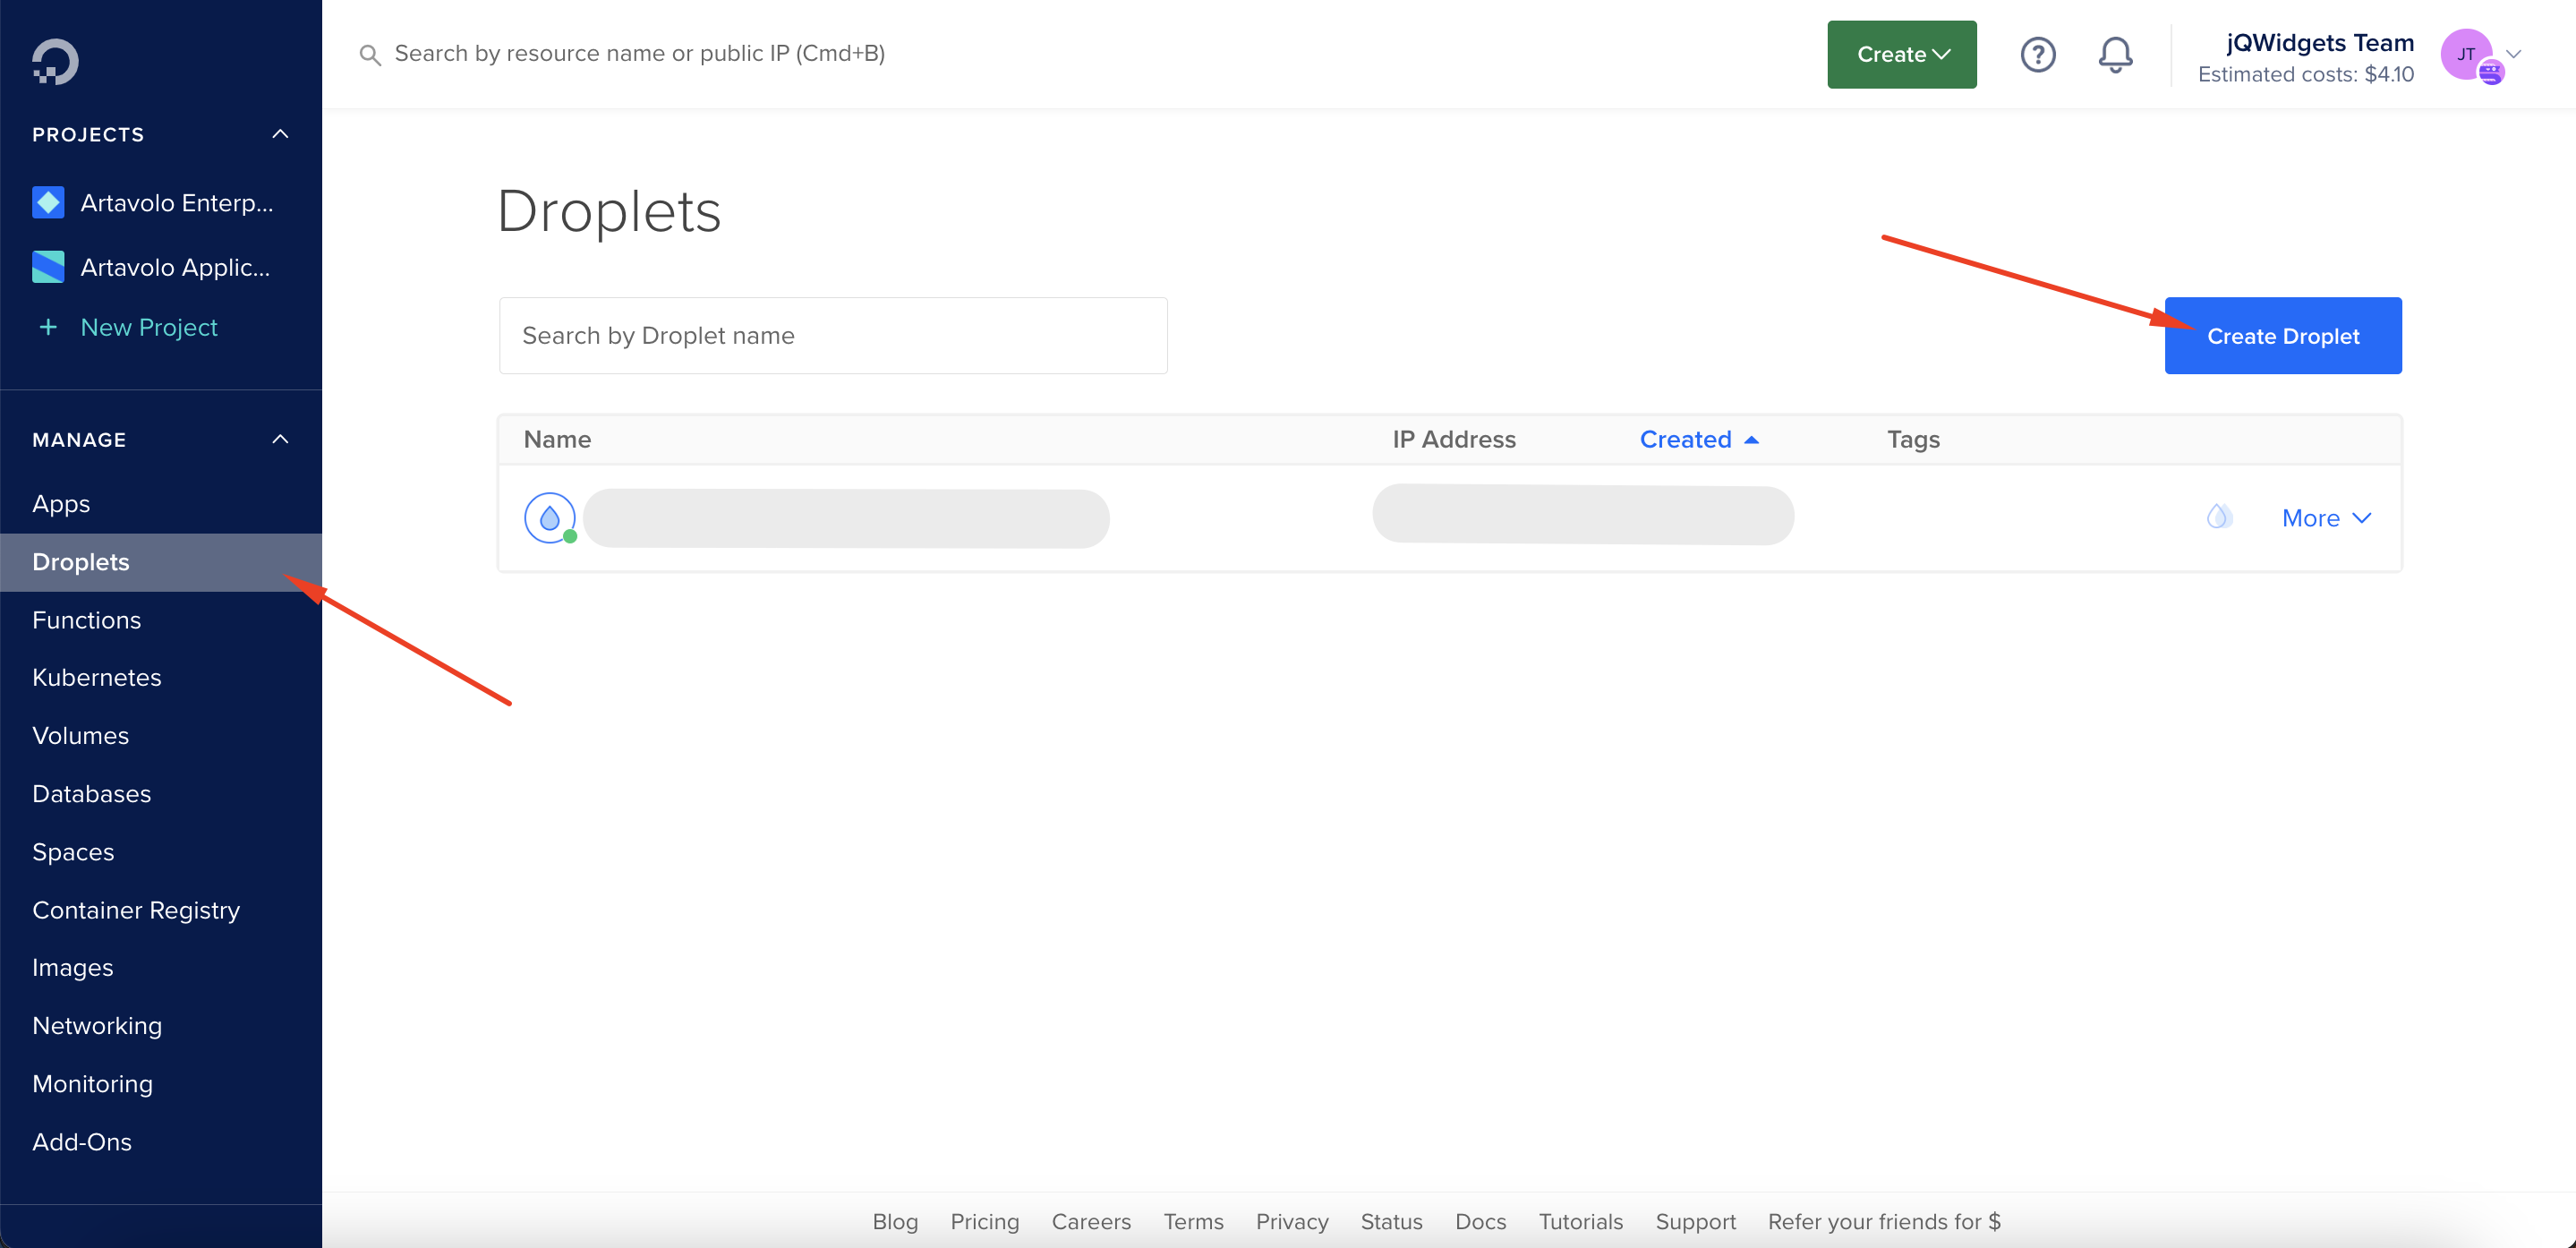Open the Support footer link
The width and height of the screenshot is (2576, 1248).
[x=1695, y=1222]
